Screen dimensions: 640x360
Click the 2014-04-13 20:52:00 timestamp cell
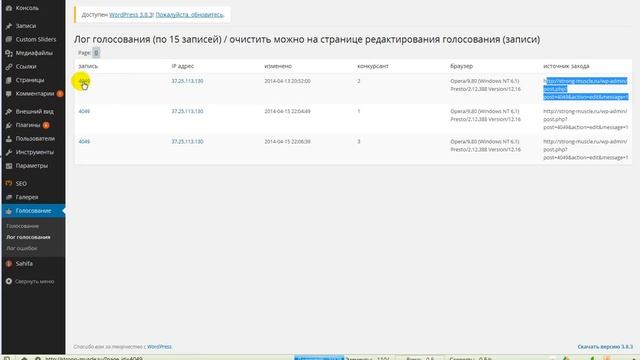coord(287,81)
